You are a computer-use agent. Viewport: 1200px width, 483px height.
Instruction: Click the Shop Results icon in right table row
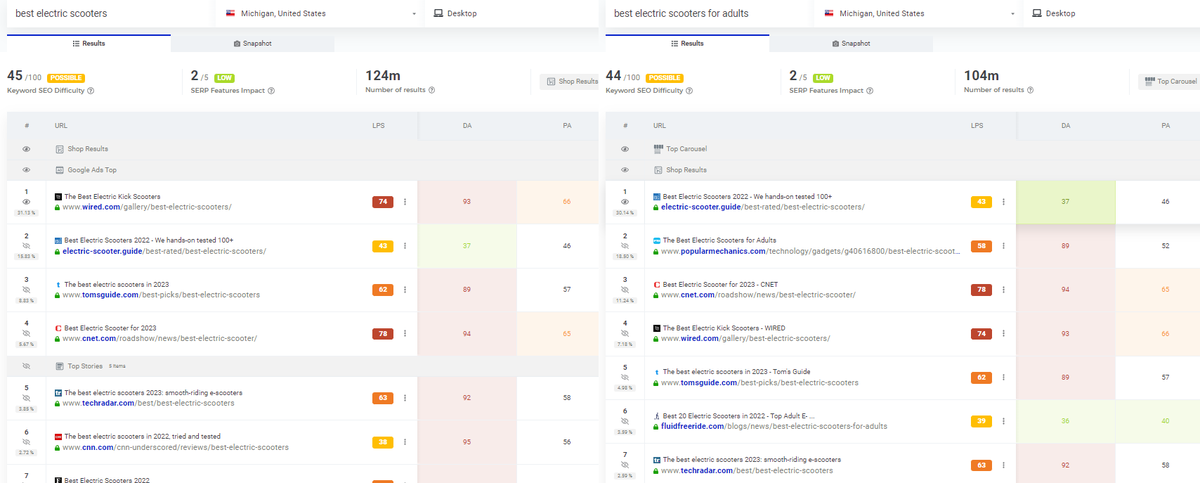657,170
